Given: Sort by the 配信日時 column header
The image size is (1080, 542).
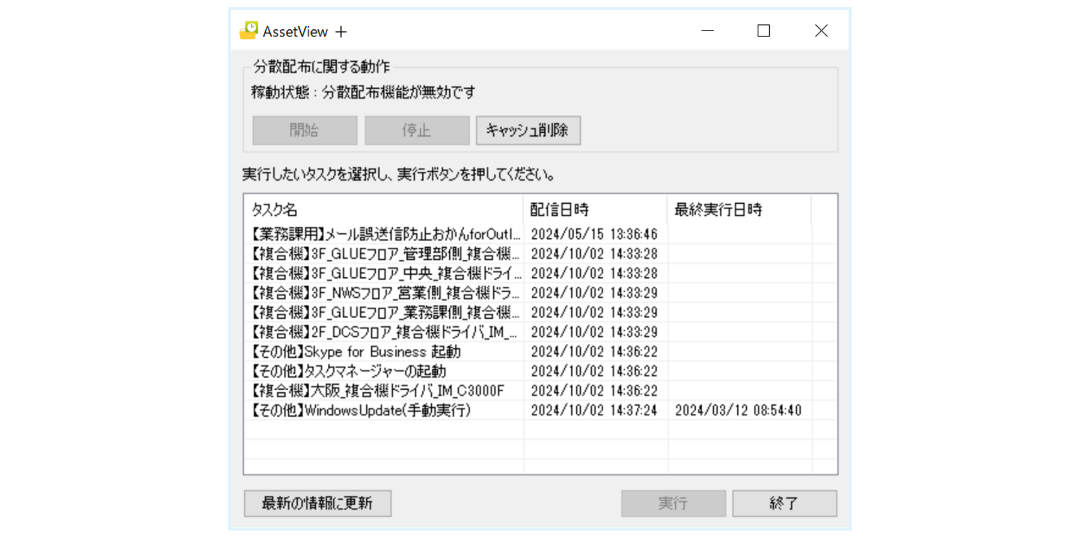Looking at the screenshot, I should (595, 209).
